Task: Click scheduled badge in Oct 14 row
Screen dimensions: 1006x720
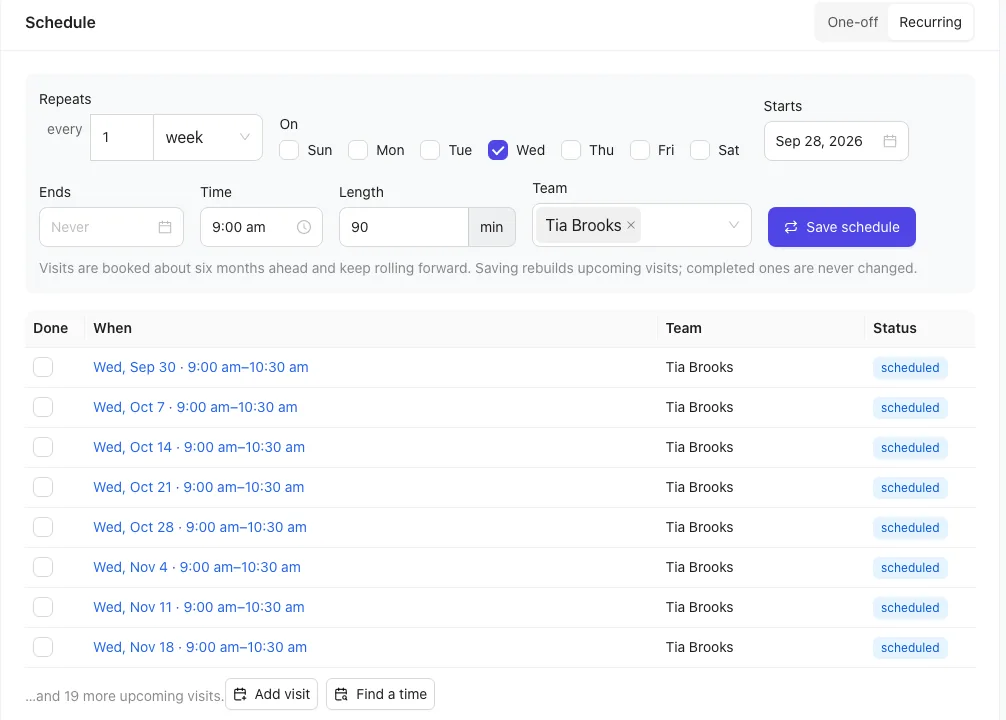Action: (x=910, y=448)
